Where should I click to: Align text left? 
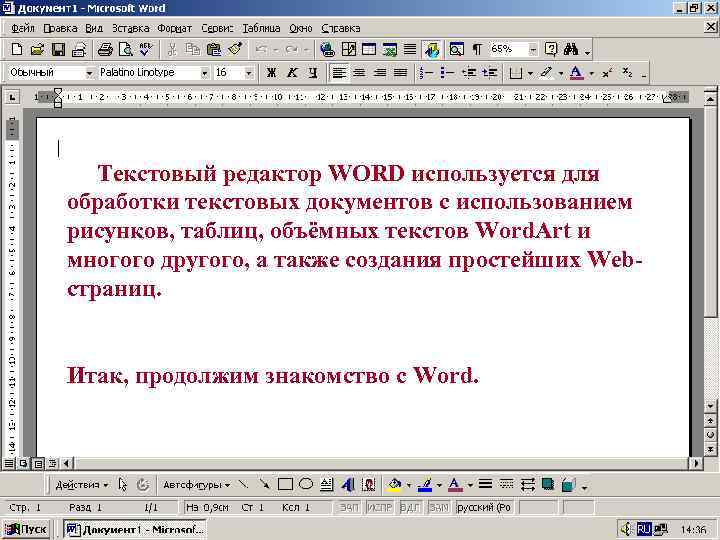point(339,73)
